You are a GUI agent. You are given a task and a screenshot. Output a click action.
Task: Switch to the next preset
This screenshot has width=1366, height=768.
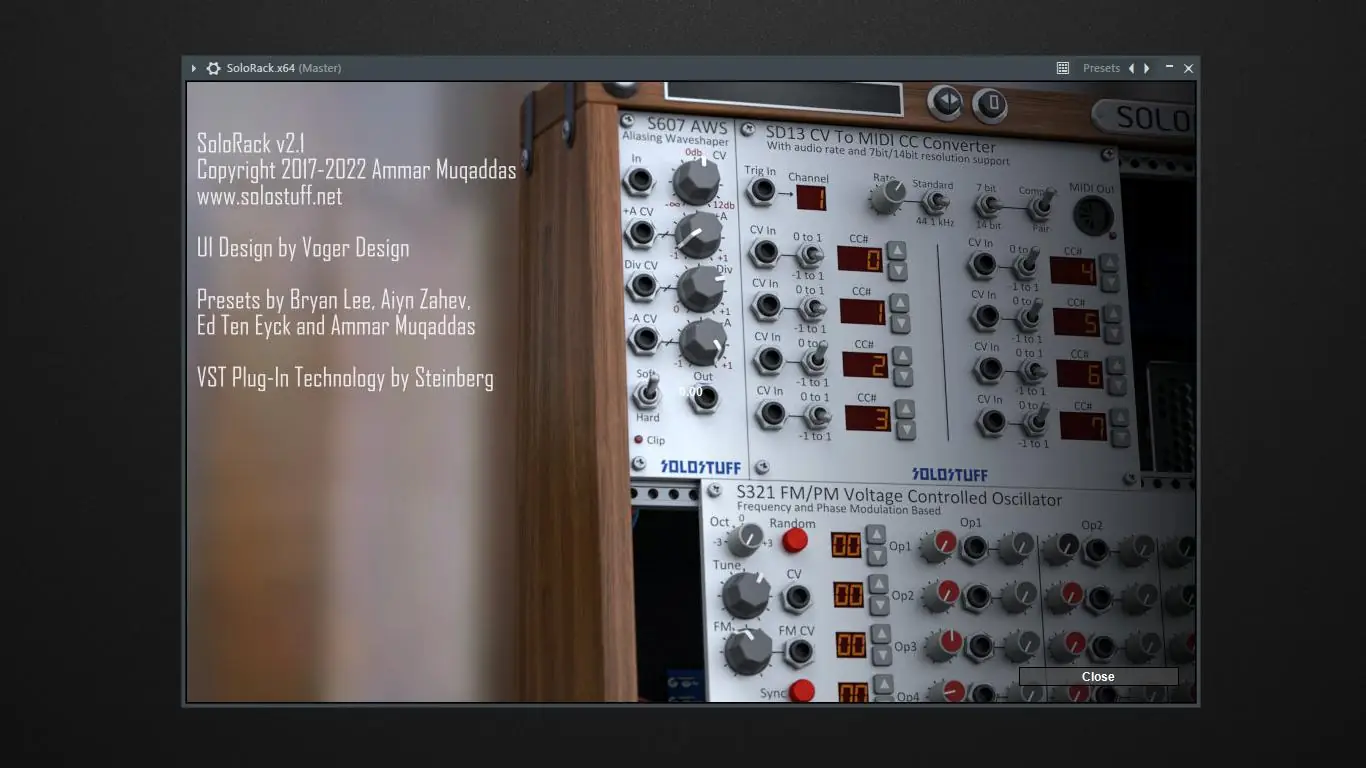coord(1147,68)
